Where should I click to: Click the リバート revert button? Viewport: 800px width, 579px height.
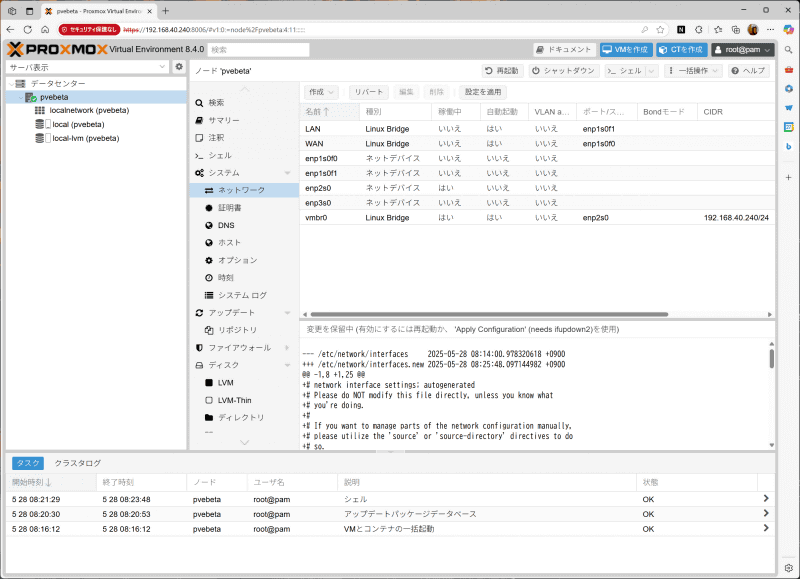pos(369,92)
